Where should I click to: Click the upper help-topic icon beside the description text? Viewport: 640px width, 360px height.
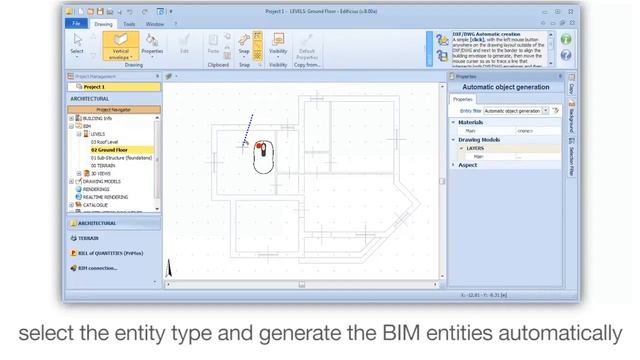tap(442, 40)
